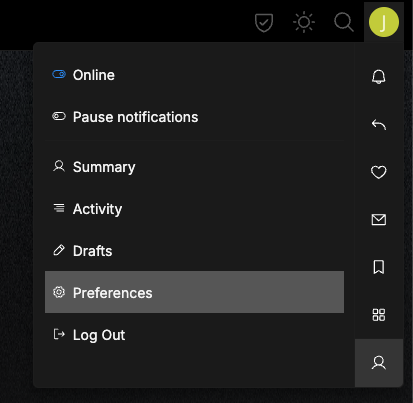413x403 pixels.
Task: Open the Activity menu item
Action: [194, 209]
